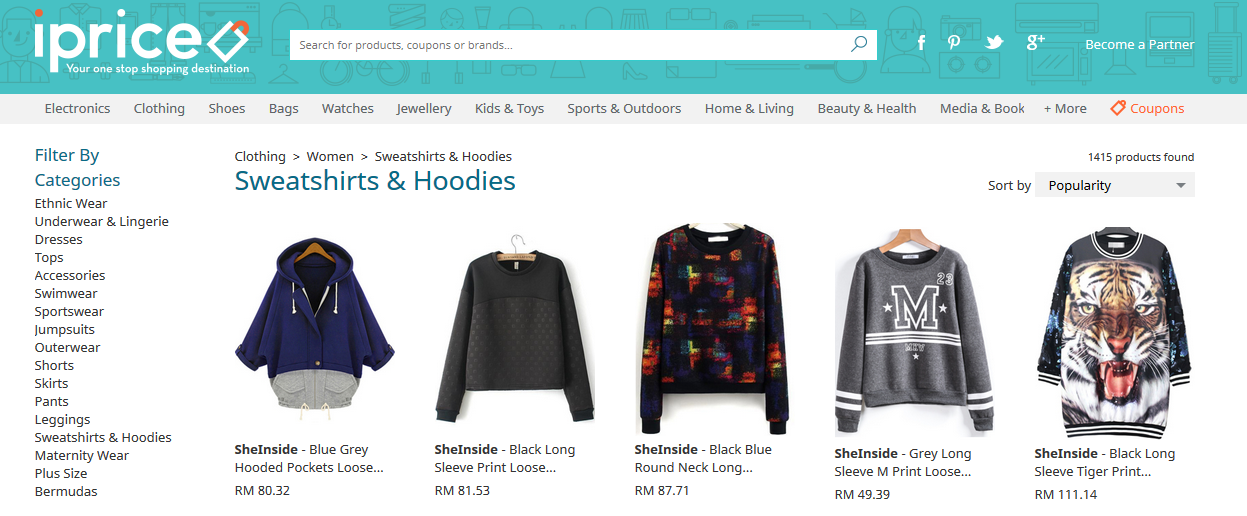1247x516 pixels.
Task: Select the Beauty & Health menu item
Action: [867, 108]
